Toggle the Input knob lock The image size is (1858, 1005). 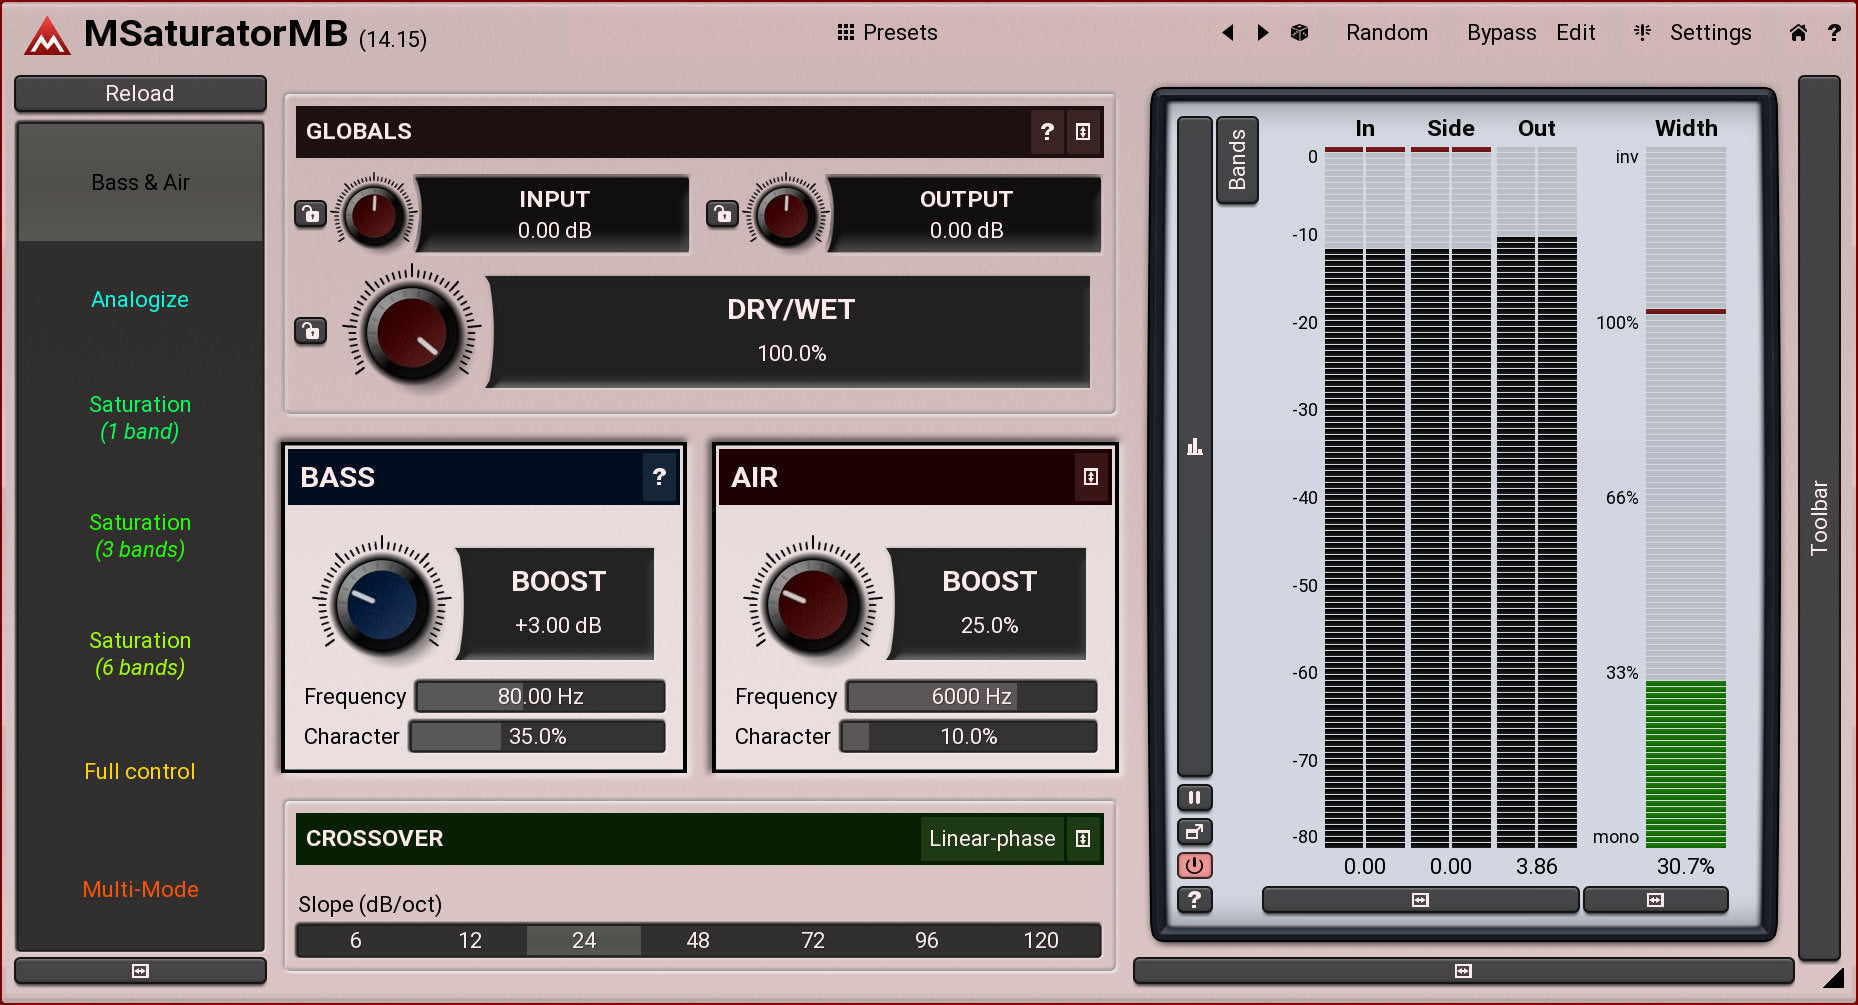tap(311, 214)
